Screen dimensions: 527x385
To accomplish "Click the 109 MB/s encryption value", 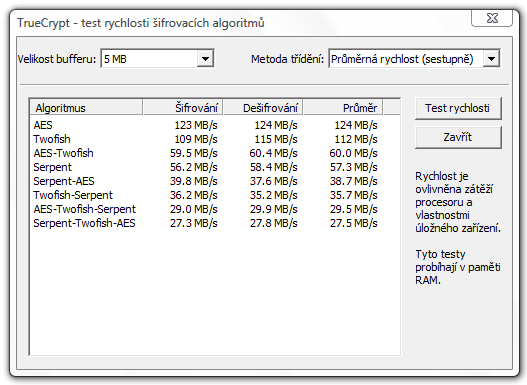I will point(196,139).
